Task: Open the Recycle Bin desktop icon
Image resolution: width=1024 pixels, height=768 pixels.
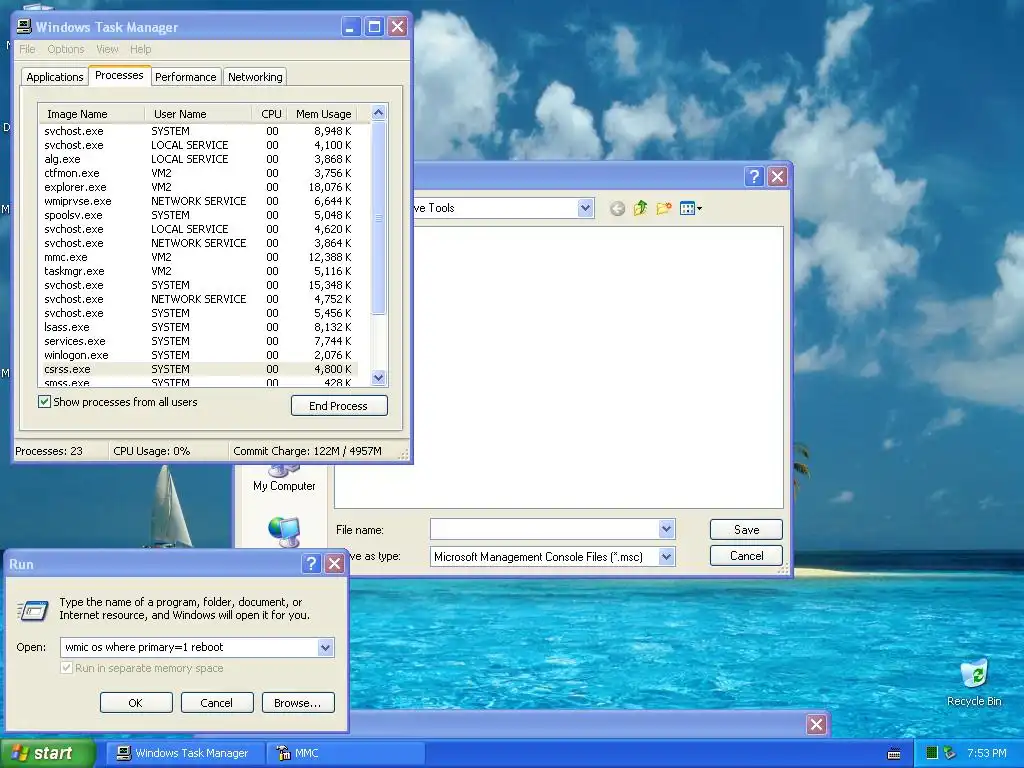Action: click(x=974, y=683)
